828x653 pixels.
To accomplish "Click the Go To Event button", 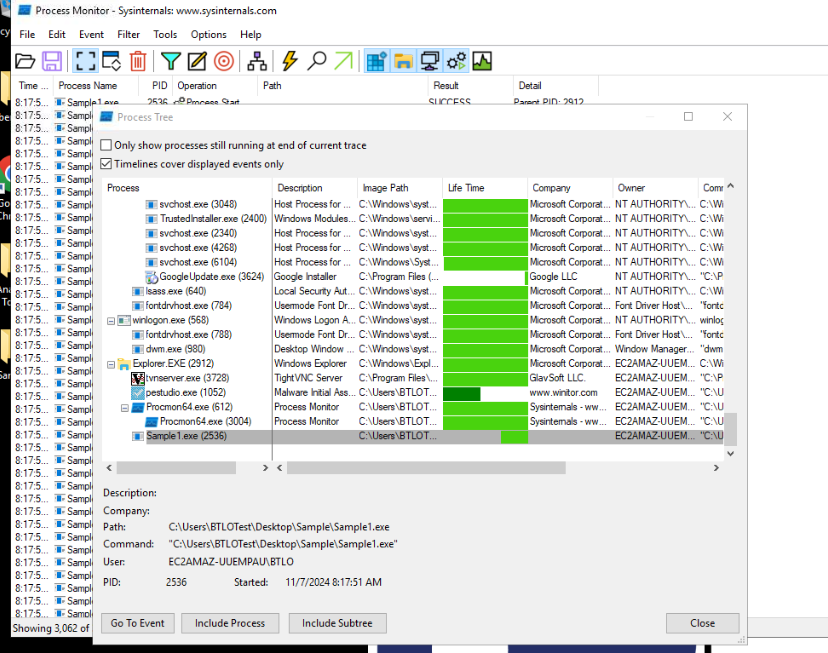I will [x=138, y=623].
